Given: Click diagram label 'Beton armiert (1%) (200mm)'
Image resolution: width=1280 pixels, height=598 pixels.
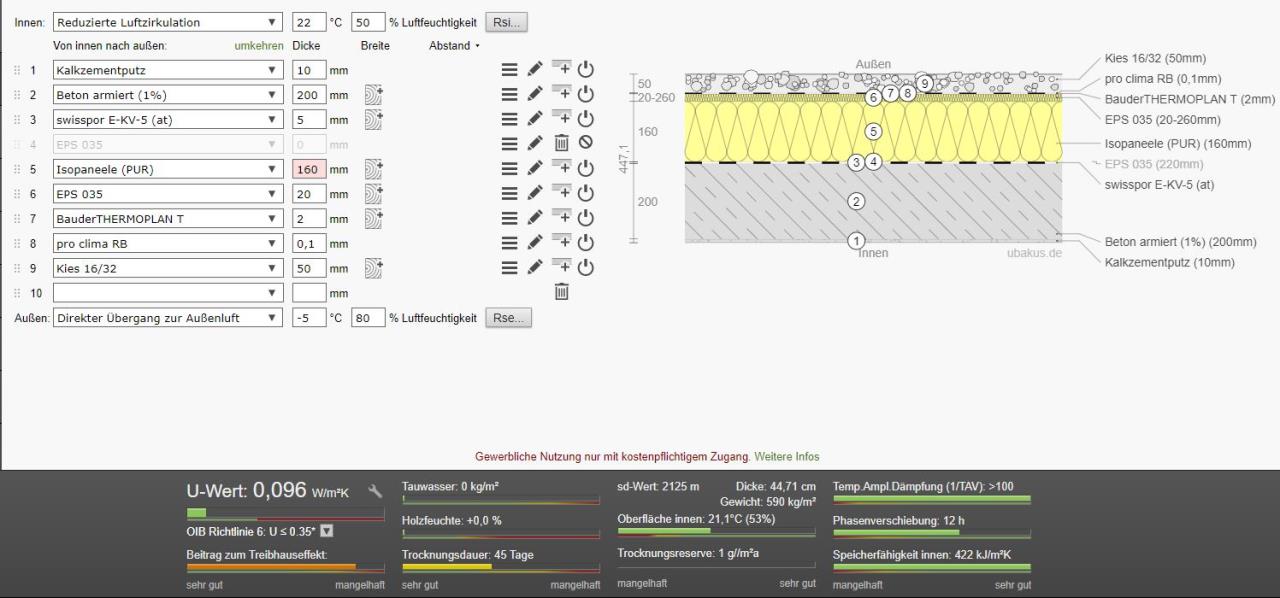Looking at the screenshot, I should [1181, 241].
